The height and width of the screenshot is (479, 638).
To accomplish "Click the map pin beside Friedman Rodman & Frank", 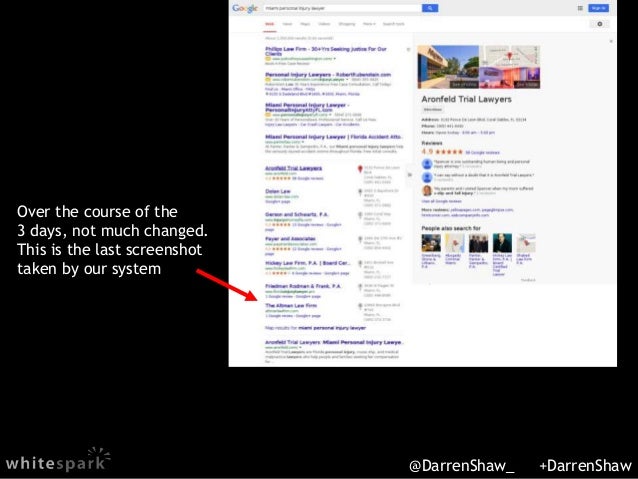I will click(x=360, y=287).
